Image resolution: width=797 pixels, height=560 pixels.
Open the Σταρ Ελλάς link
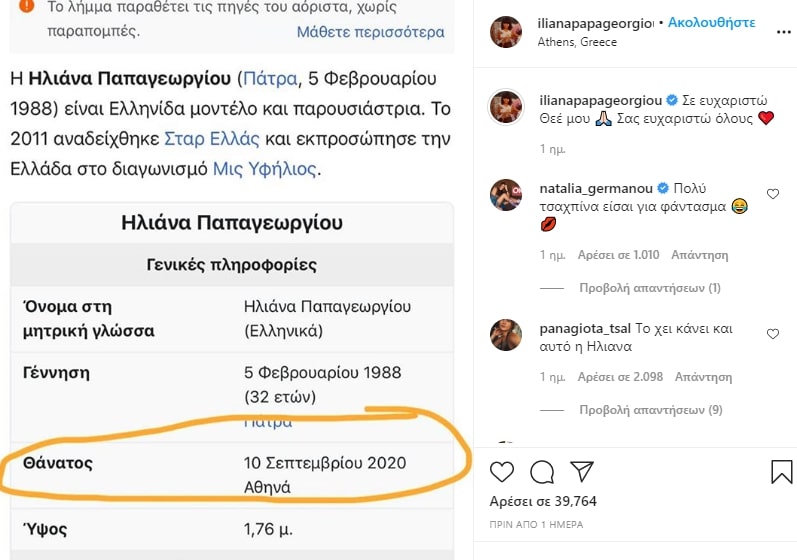point(211,139)
